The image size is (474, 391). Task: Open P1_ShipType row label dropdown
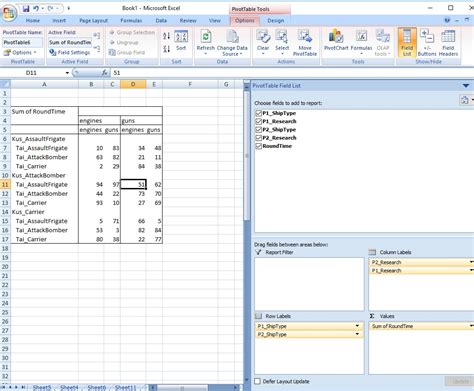tap(357, 326)
